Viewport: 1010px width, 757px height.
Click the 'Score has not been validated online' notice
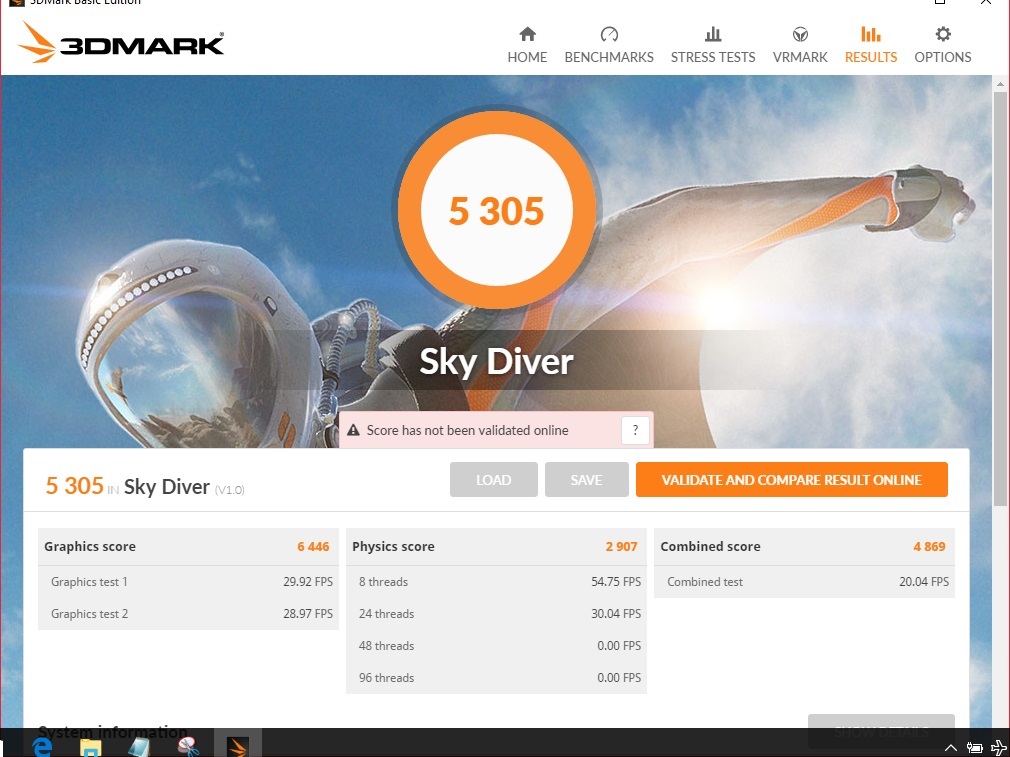pos(496,430)
